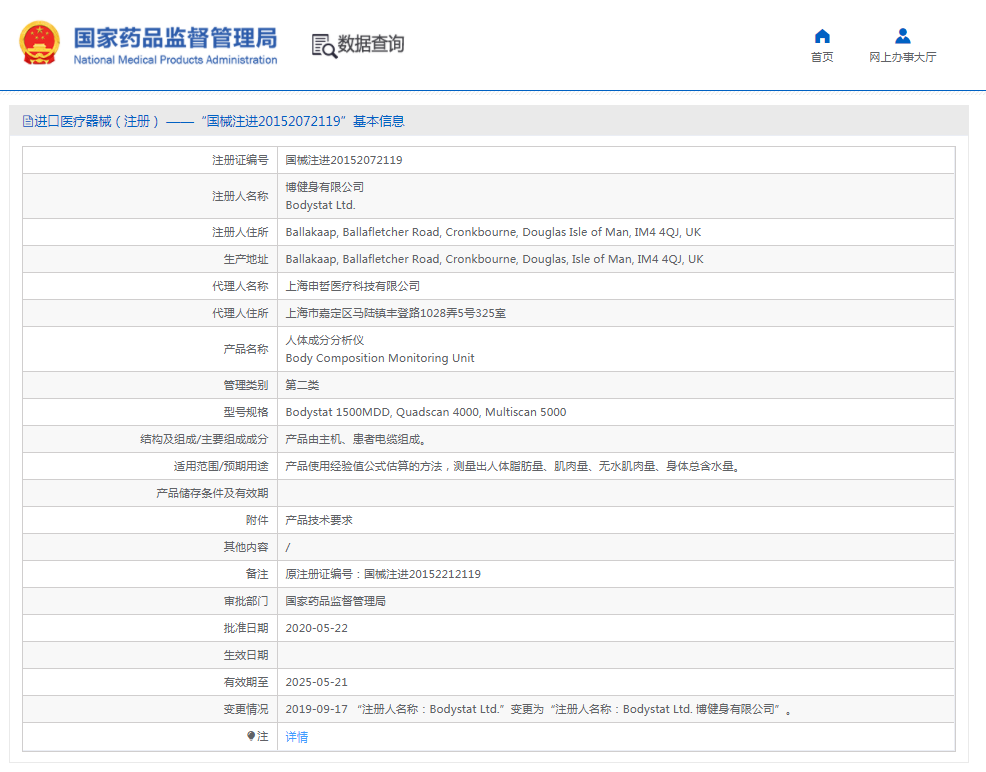986x772 pixels.
Task: Select product name 人体成分分析仪
Action: pos(324,340)
